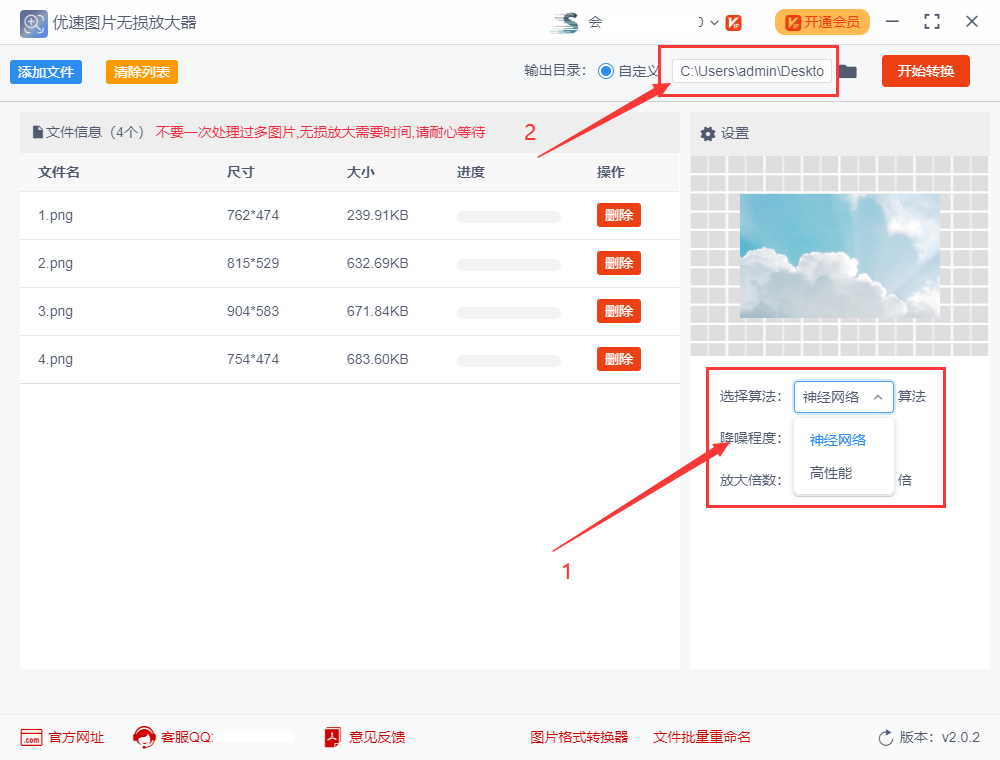This screenshot has width=1000, height=760.
Task: Click the VIP badge icon in title bar
Action: (x=733, y=21)
